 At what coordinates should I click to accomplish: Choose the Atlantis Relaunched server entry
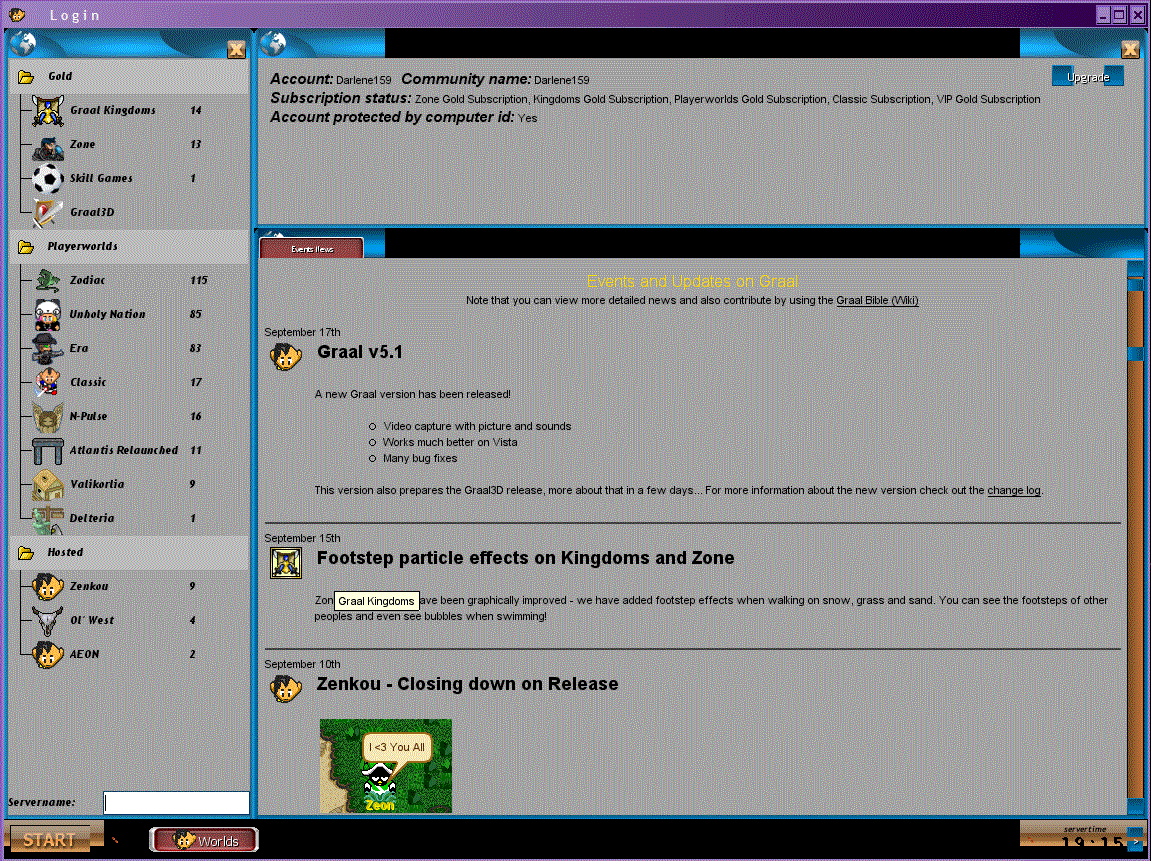(x=123, y=451)
